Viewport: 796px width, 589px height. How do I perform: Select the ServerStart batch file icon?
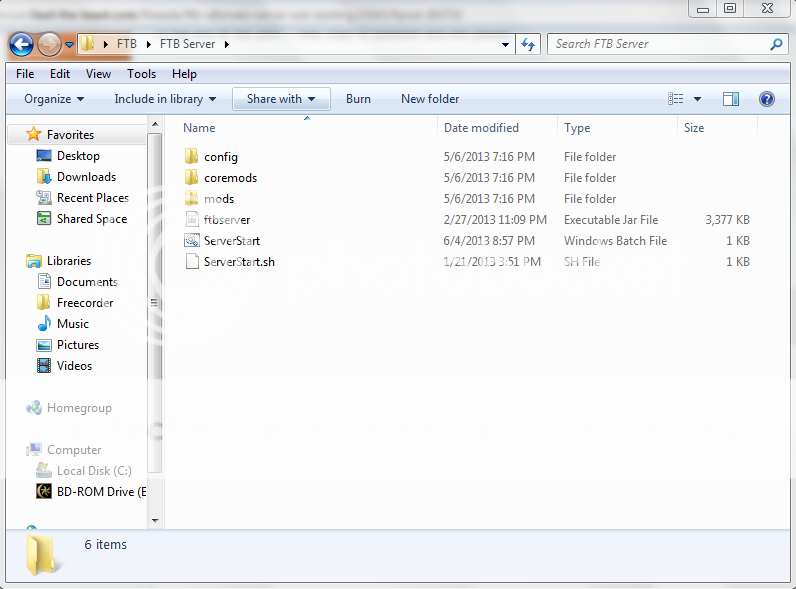tap(192, 240)
